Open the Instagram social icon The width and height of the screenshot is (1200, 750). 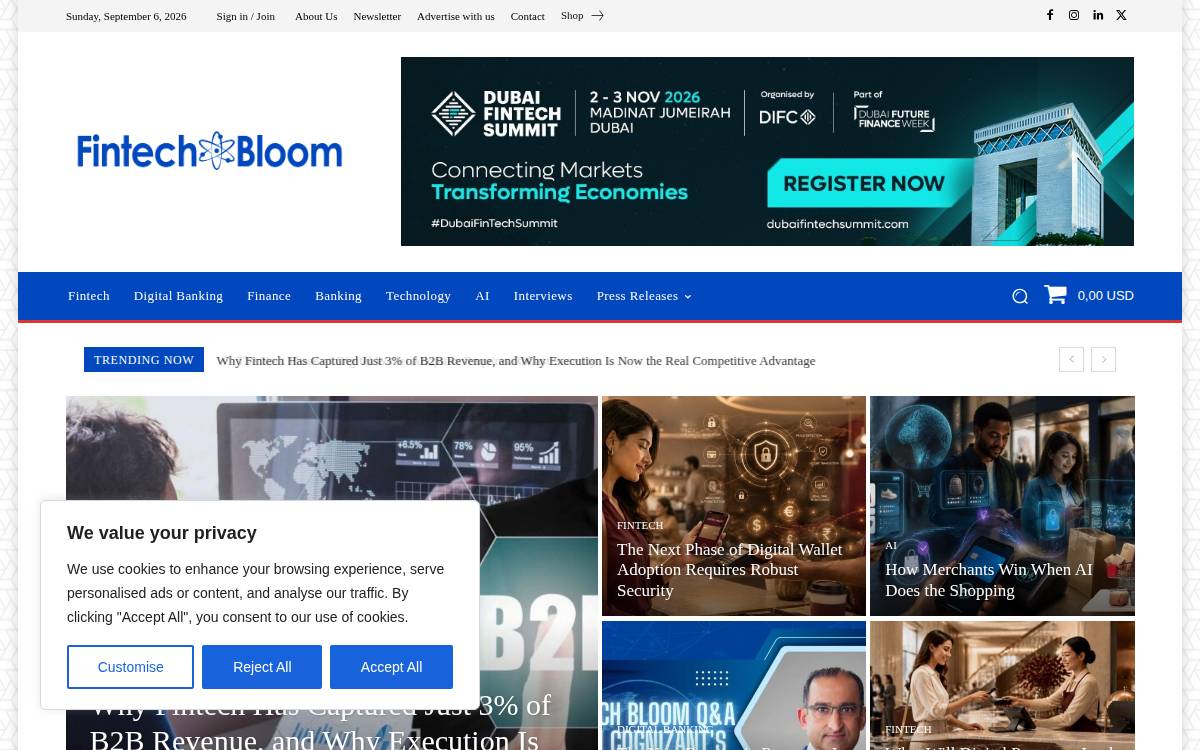[1074, 15]
